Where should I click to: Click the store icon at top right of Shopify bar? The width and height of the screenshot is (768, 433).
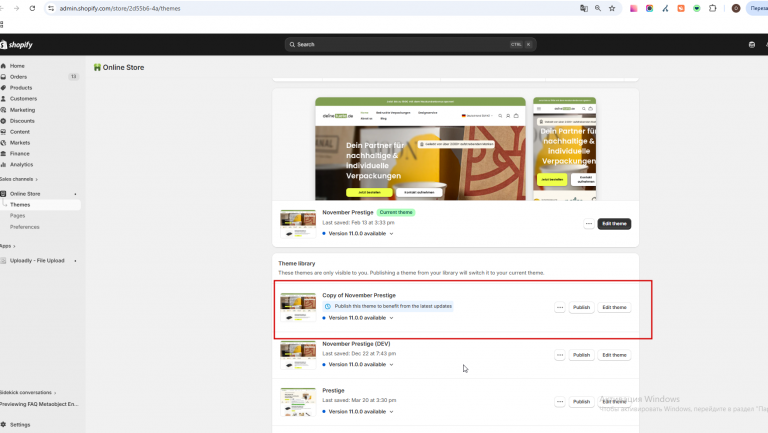pyautogui.click(x=752, y=45)
